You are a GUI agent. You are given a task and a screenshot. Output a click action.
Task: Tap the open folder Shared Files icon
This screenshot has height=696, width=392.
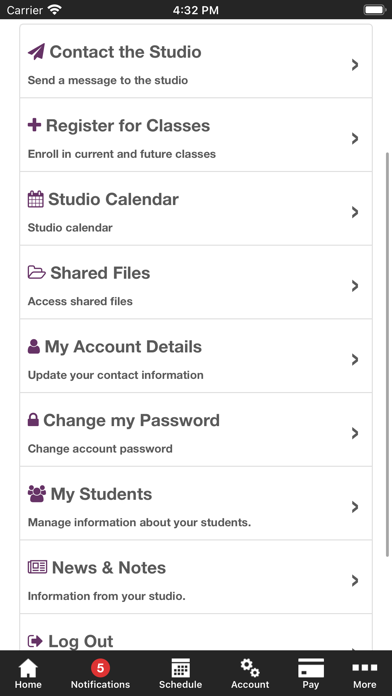pos(36,272)
